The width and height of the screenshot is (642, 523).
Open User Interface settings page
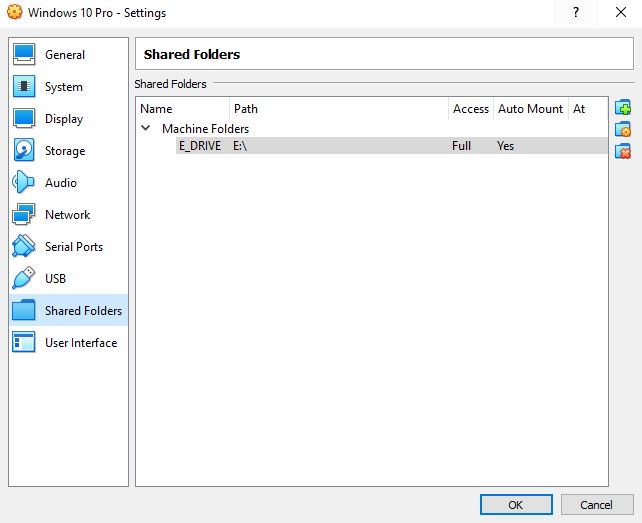point(68,342)
